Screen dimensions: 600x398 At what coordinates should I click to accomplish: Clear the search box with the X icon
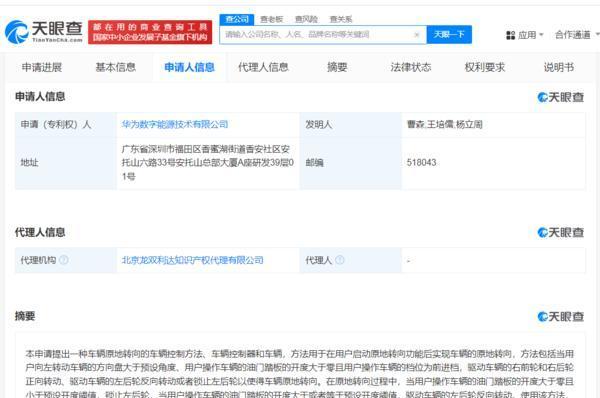[417, 35]
